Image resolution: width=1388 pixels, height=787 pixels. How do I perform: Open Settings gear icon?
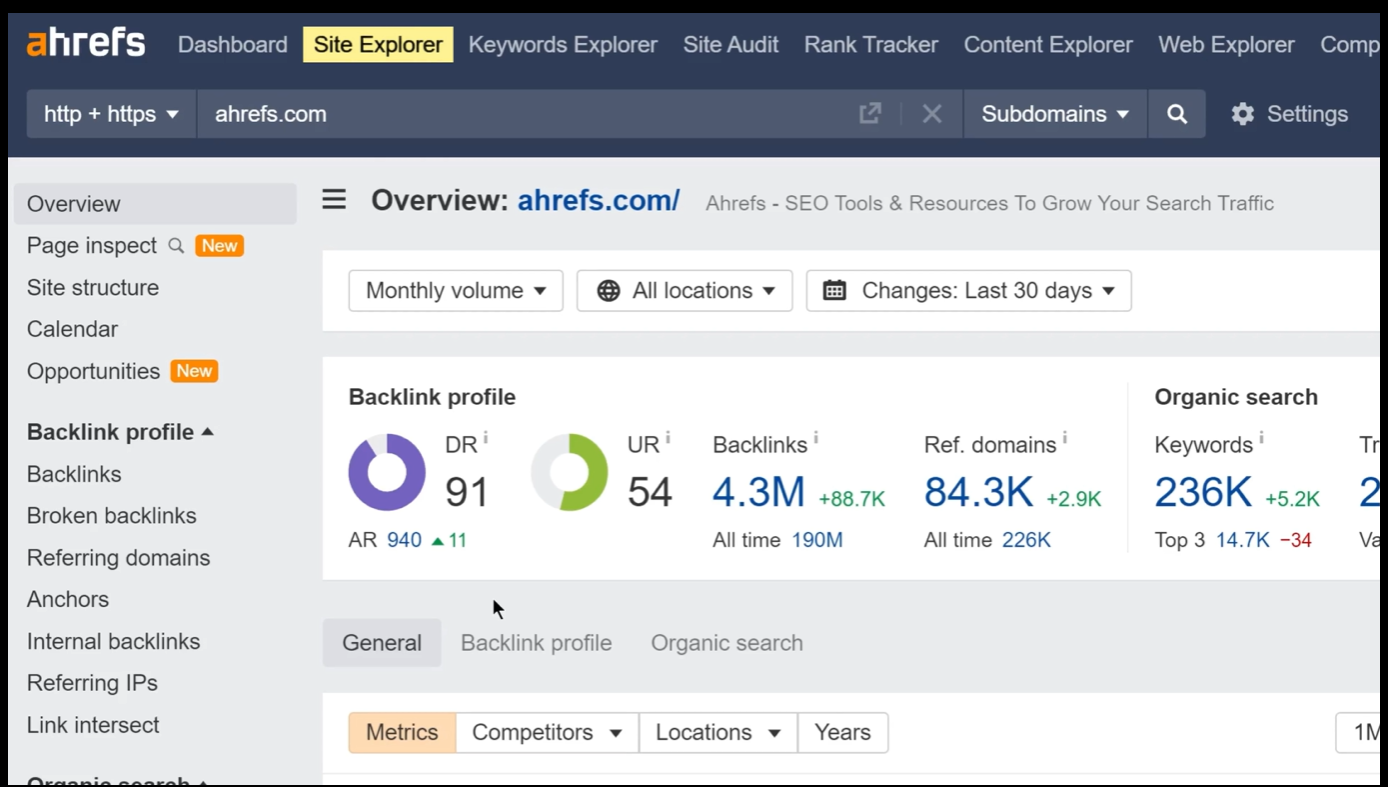tap(1243, 114)
